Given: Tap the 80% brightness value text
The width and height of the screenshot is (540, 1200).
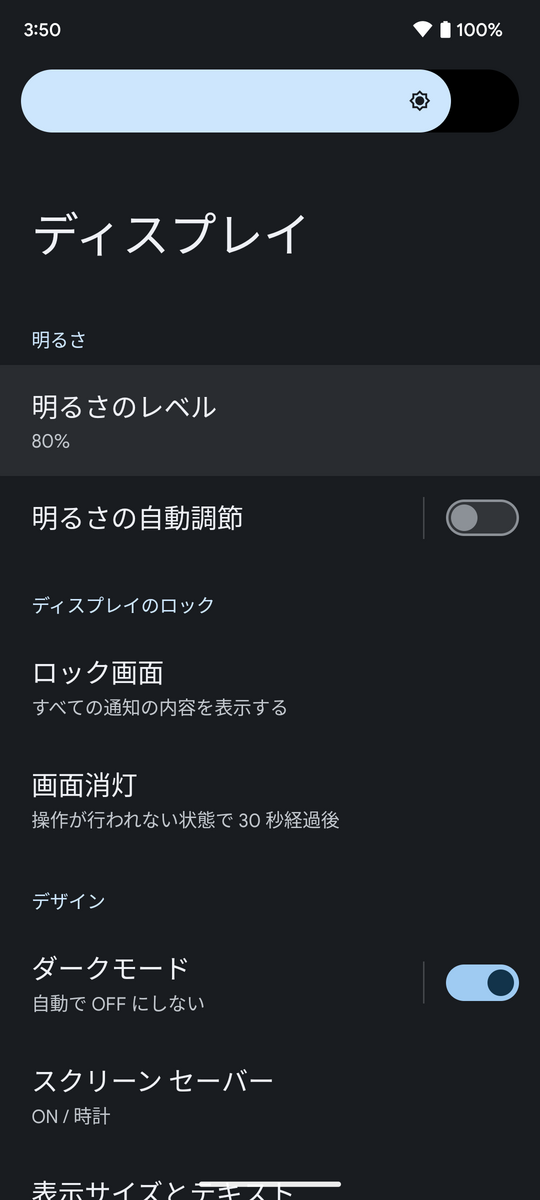Looking at the screenshot, I should [x=51, y=441].
